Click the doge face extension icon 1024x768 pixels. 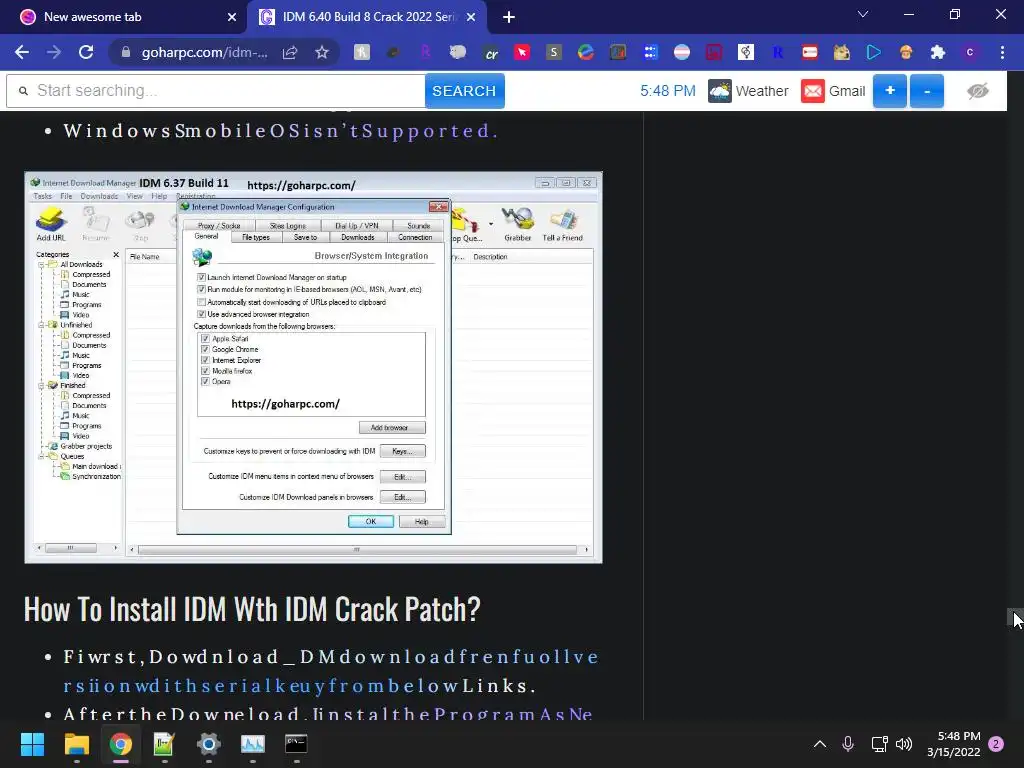click(x=842, y=52)
